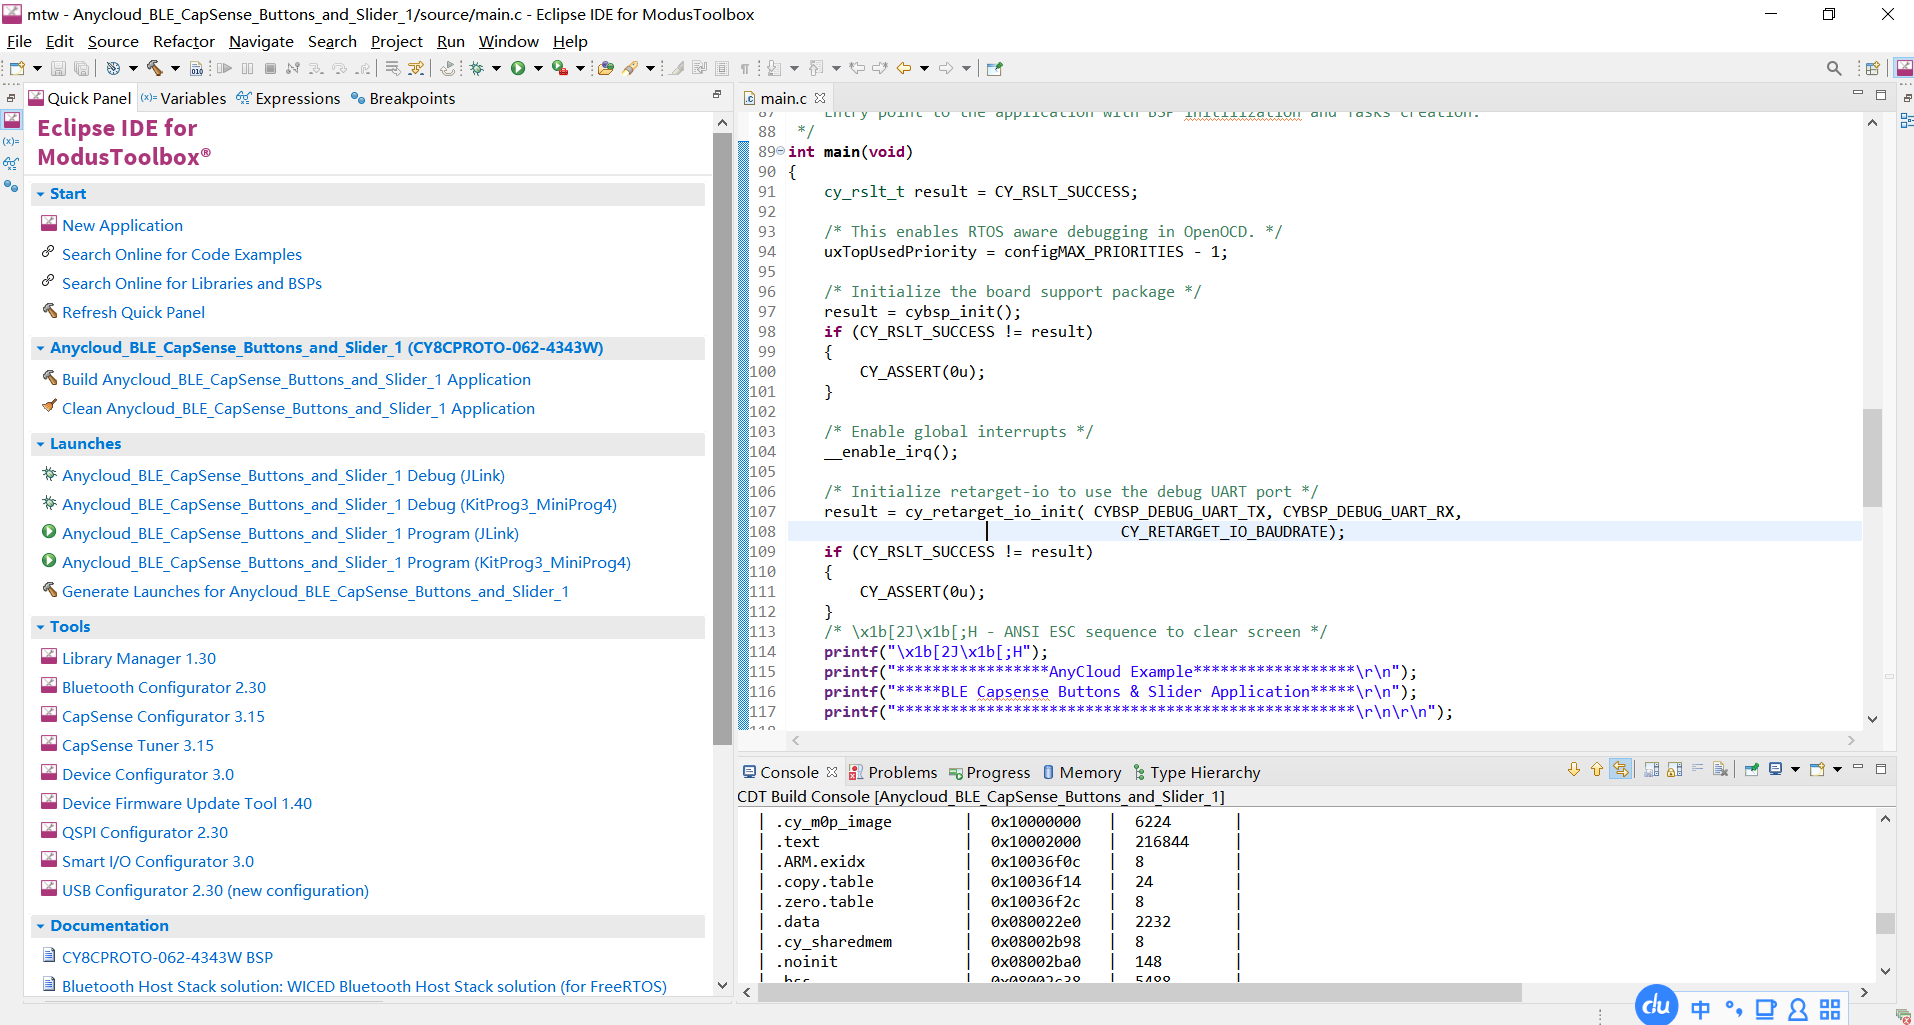Screen dimensions: 1914x1025
Task: Toggle Scroll Lock in console toolbar
Action: click(1674, 769)
